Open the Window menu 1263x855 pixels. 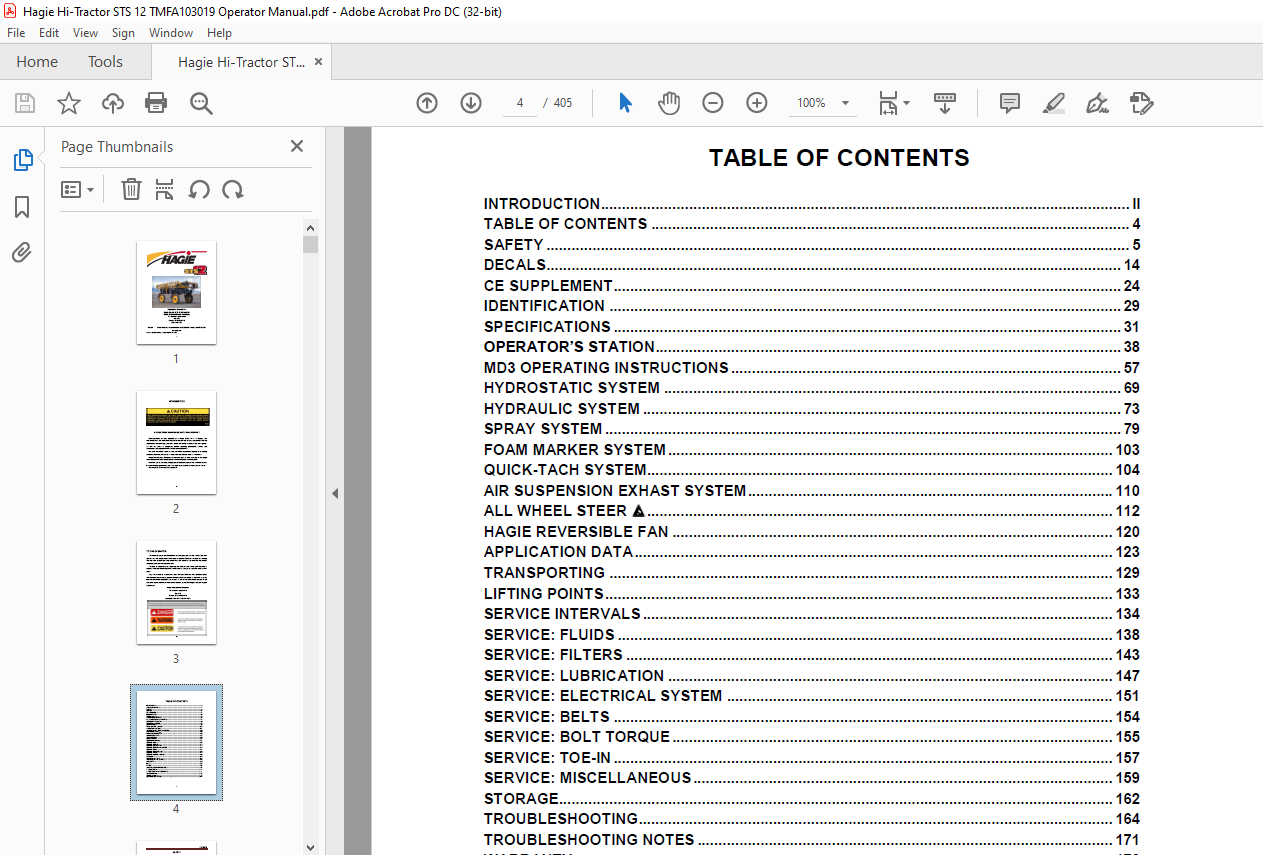click(171, 33)
